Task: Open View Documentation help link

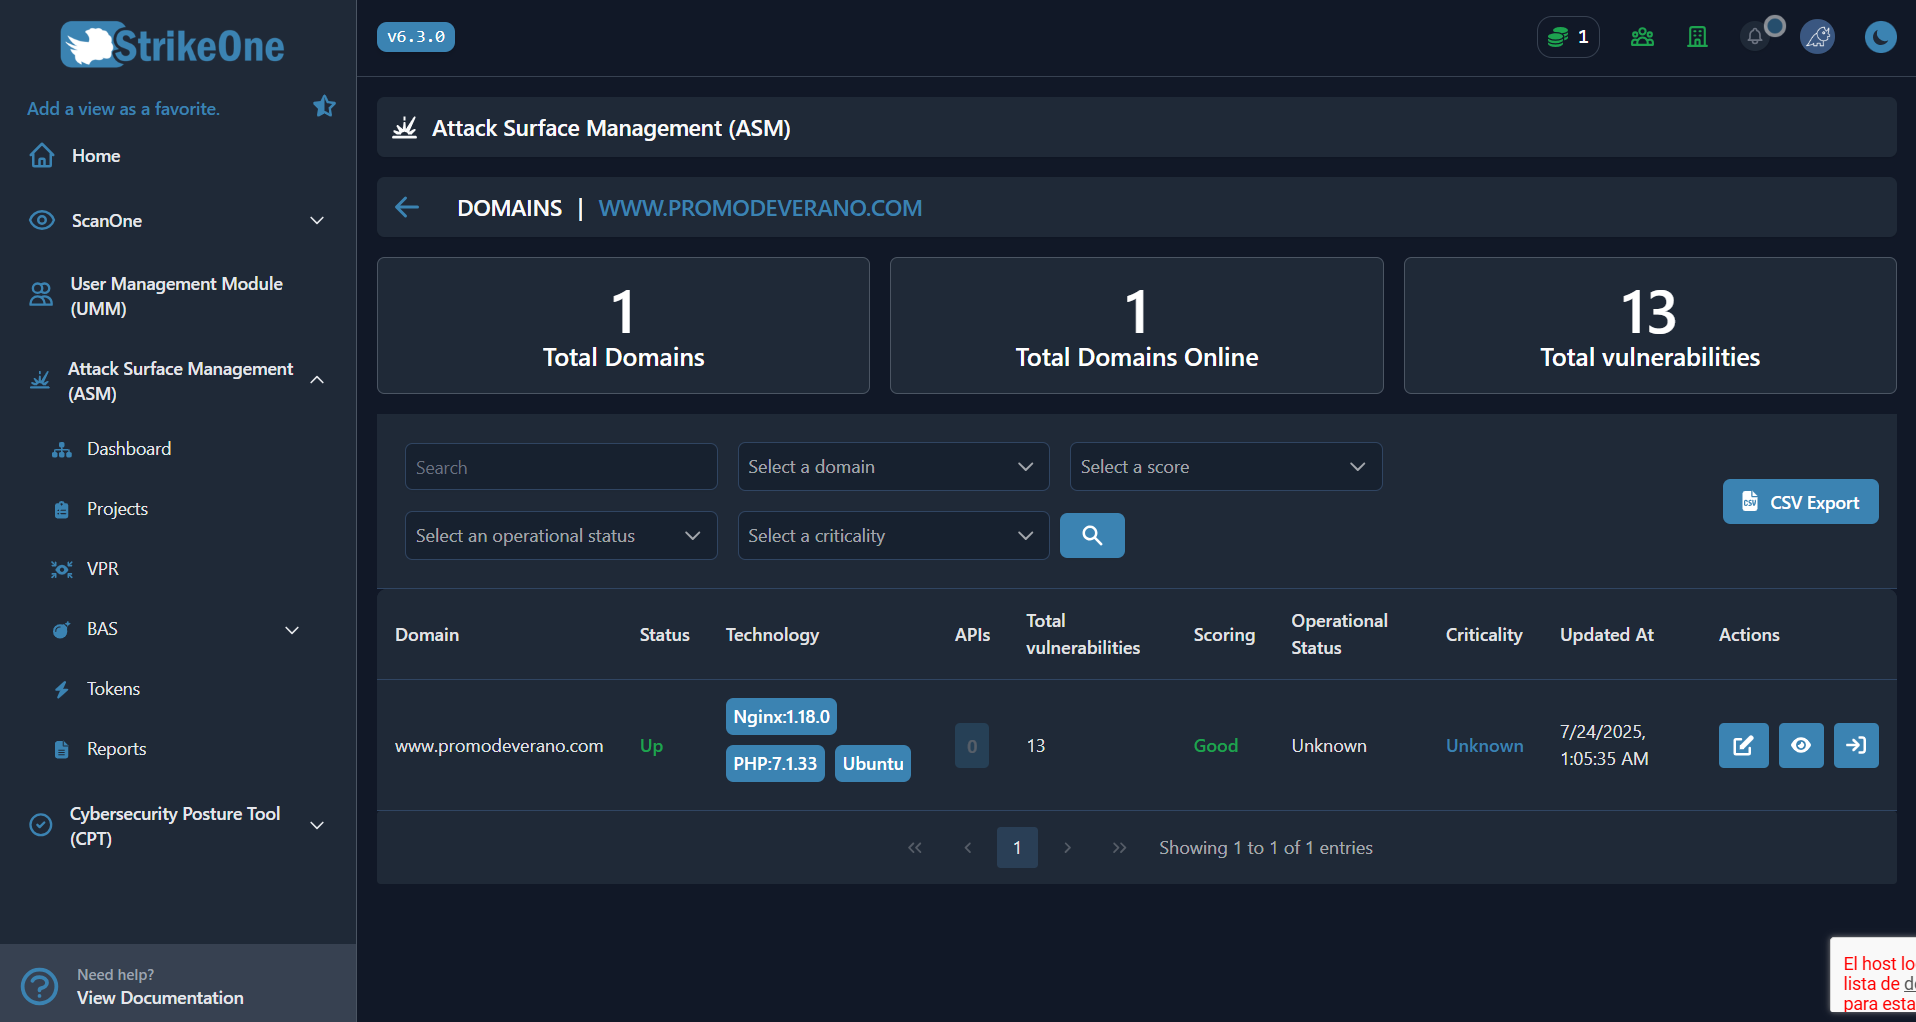Action: [x=160, y=998]
